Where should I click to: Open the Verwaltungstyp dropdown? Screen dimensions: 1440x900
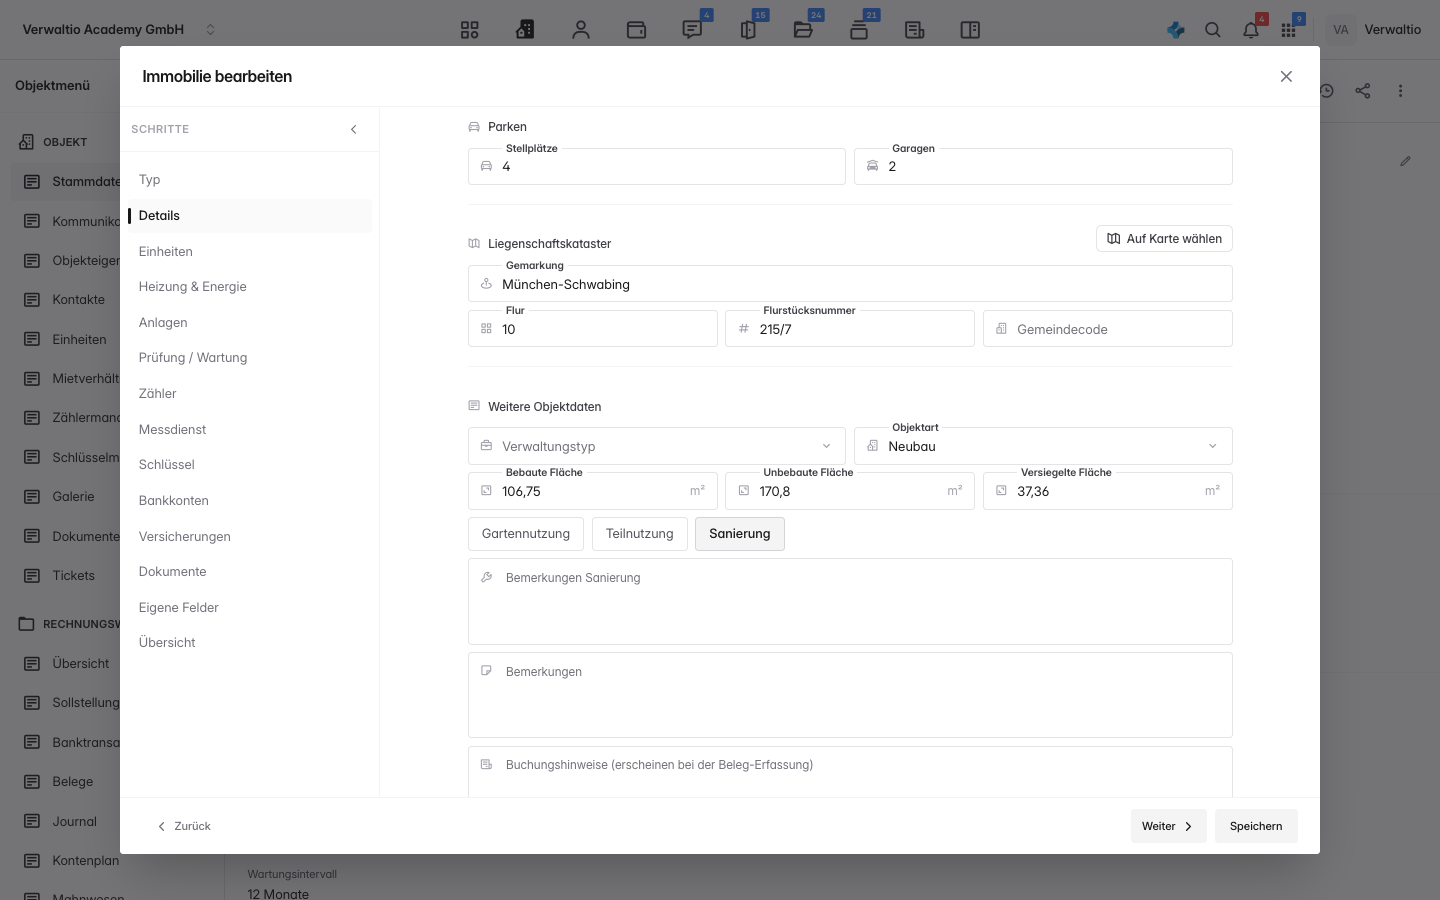point(657,446)
